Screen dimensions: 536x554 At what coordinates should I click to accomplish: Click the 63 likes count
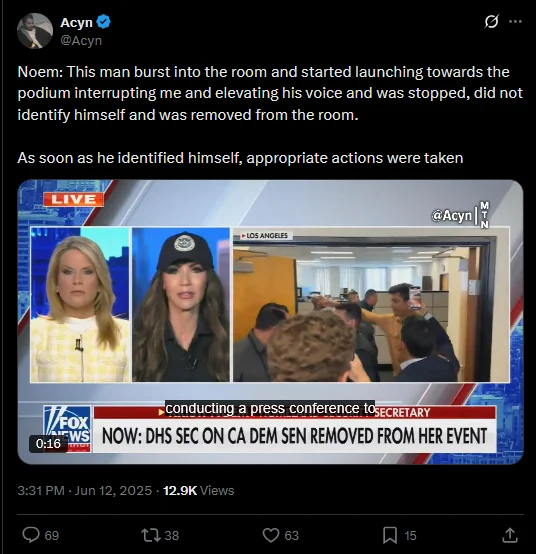291,536
